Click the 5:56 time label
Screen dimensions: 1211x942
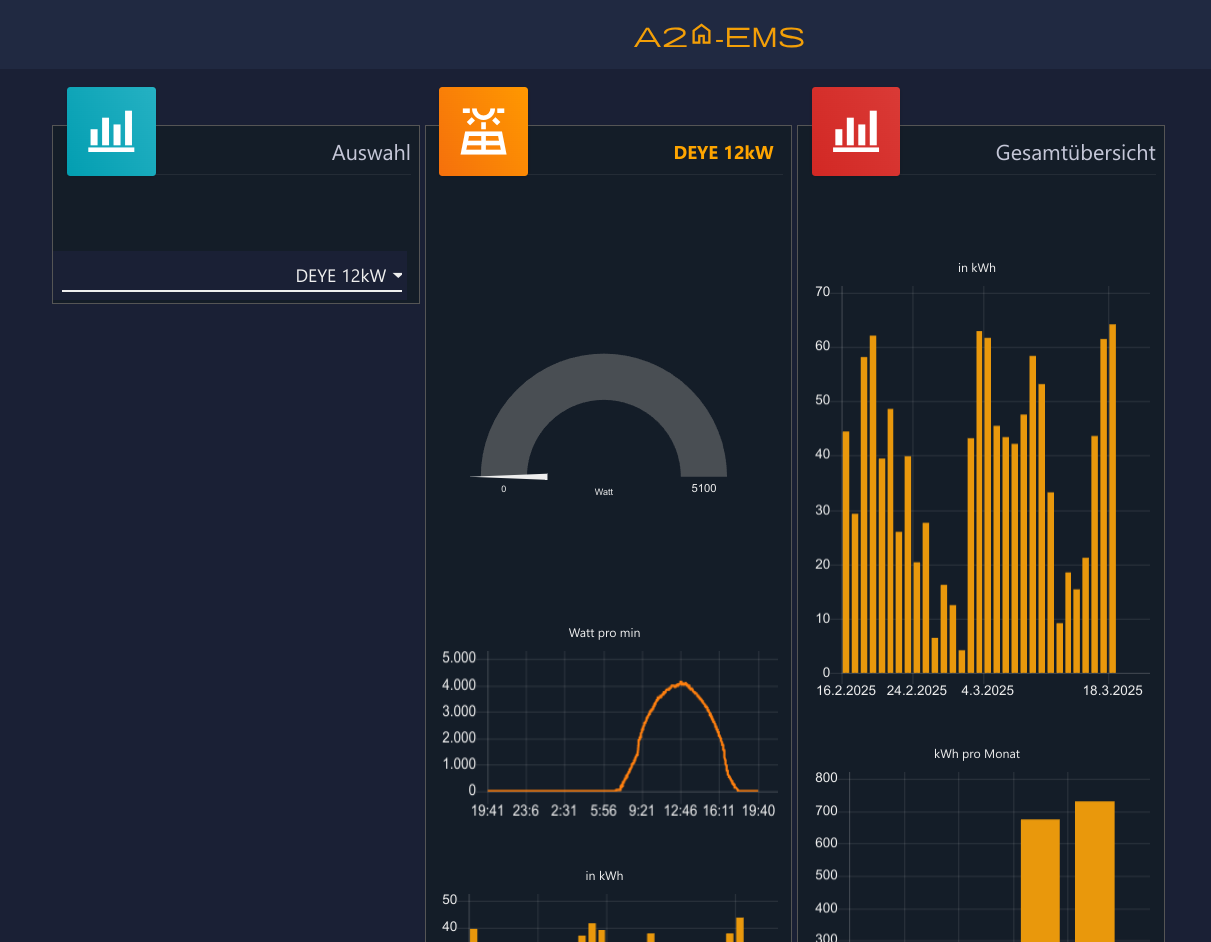[603, 811]
